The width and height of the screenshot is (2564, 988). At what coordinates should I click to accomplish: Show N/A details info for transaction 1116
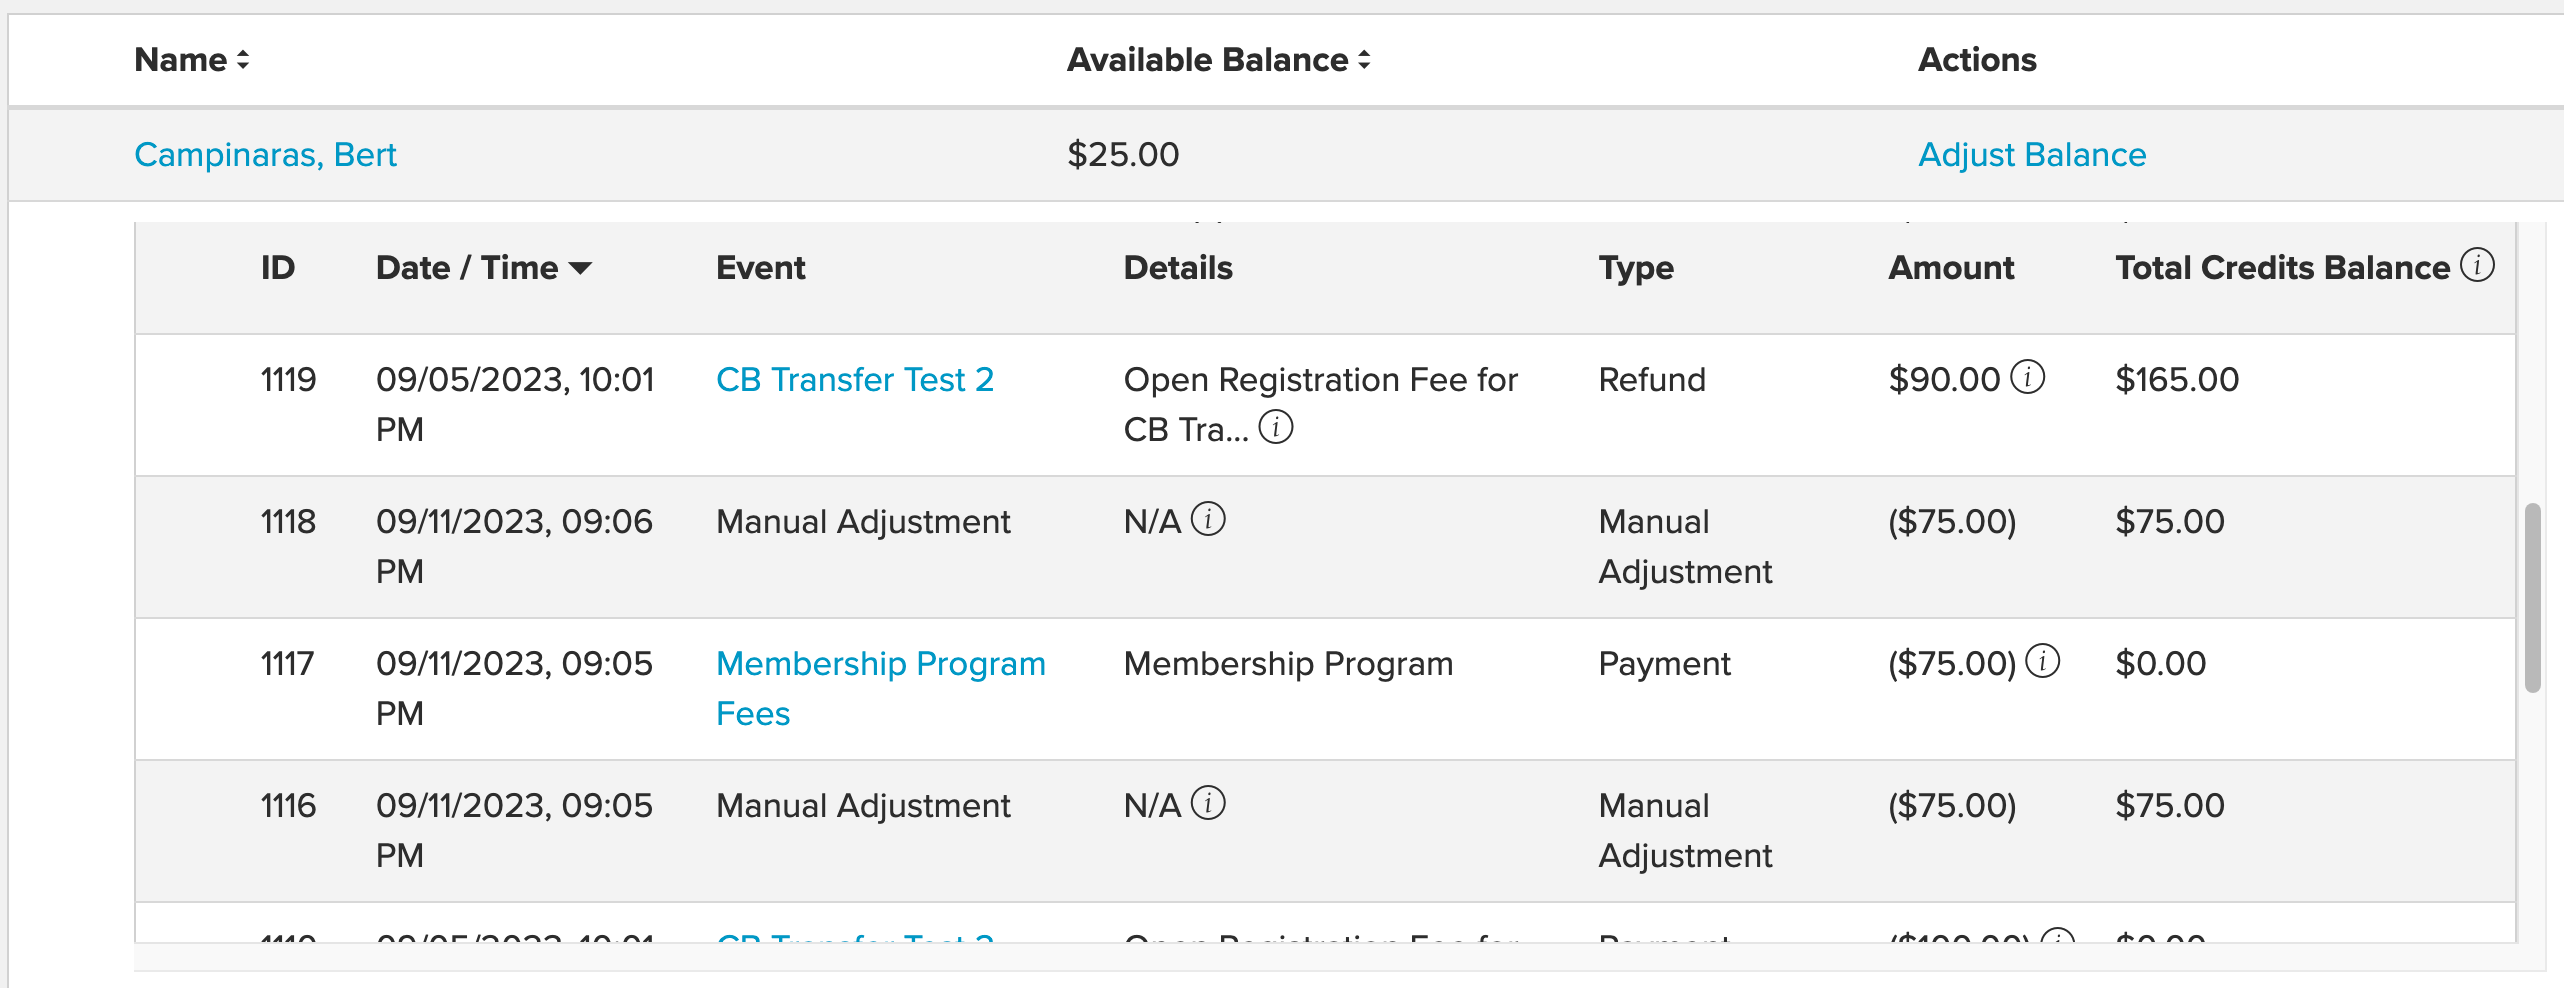point(1208,803)
